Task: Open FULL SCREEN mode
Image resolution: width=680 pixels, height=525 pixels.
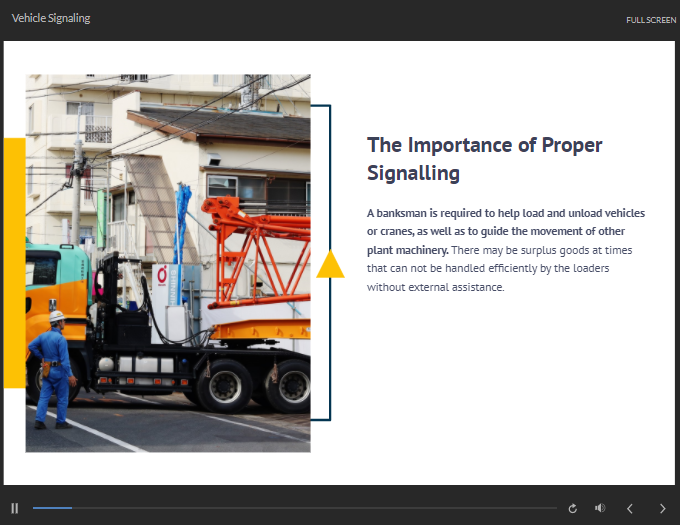Action: pos(651,20)
